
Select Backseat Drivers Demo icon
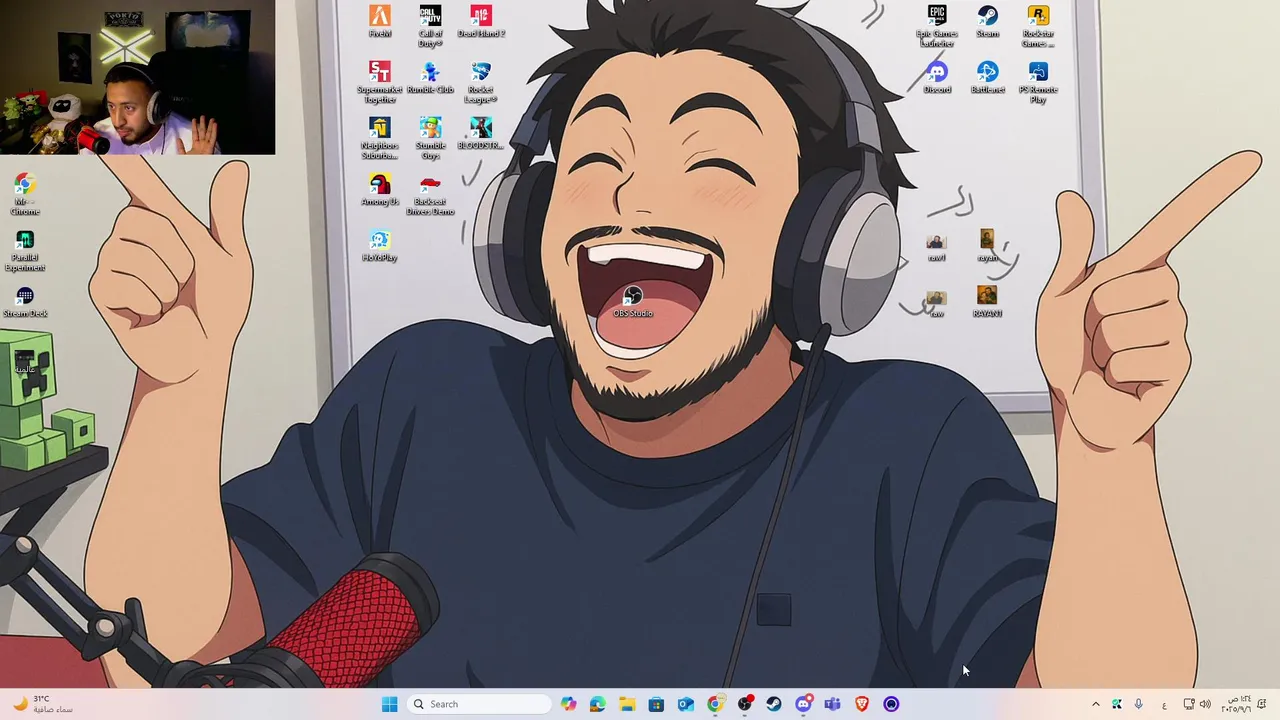[430, 194]
